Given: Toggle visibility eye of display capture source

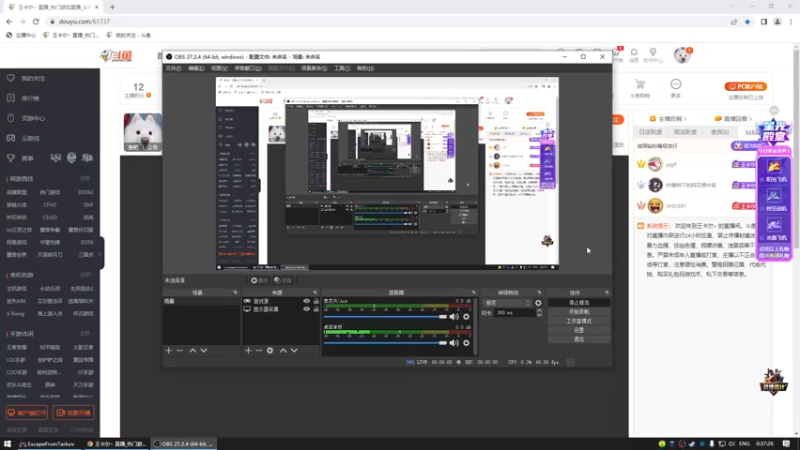Looking at the screenshot, I should pyautogui.click(x=306, y=309).
